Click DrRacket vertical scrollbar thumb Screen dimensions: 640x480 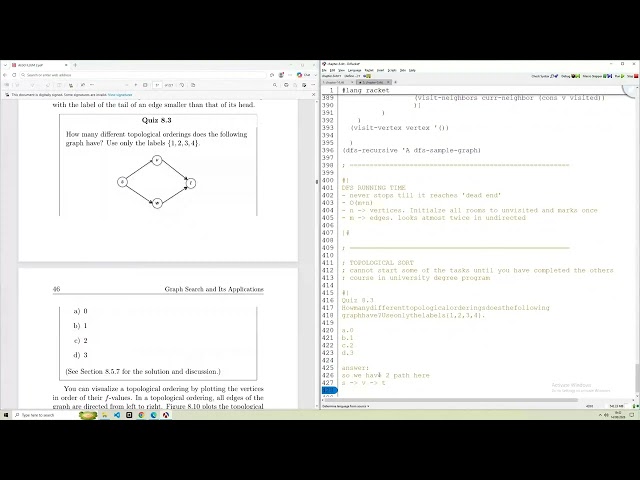[x=637, y=378]
